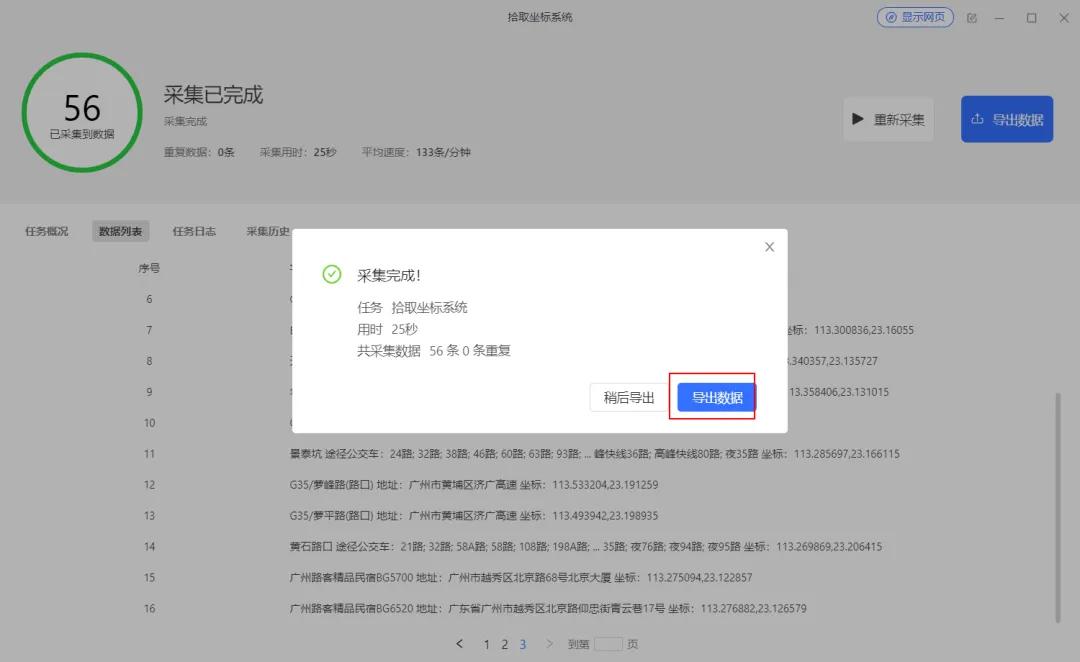Close the 采集完成 dialog with X

coord(769,247)
